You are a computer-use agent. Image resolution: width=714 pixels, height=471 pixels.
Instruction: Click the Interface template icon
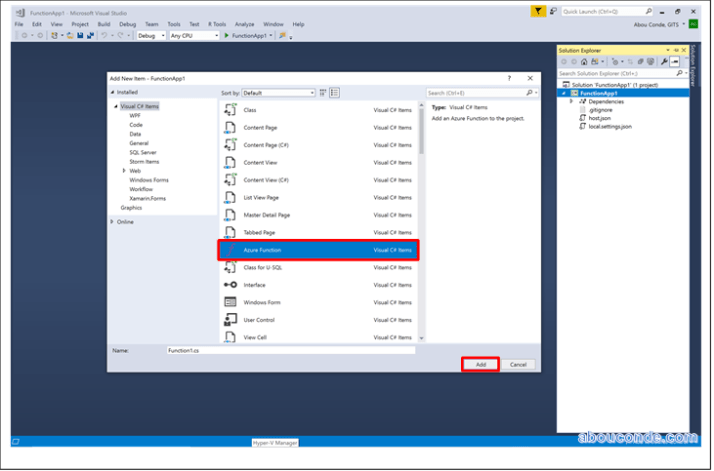coord(230,284)
